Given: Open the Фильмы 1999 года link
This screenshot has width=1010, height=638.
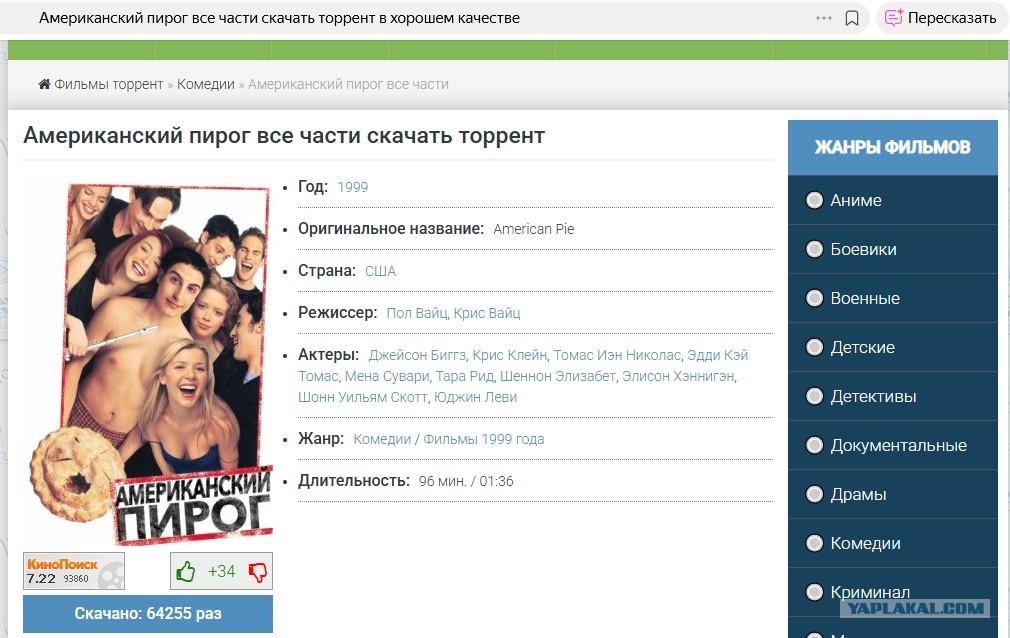Looking at the screenshot, I should (x=483, y=439).
